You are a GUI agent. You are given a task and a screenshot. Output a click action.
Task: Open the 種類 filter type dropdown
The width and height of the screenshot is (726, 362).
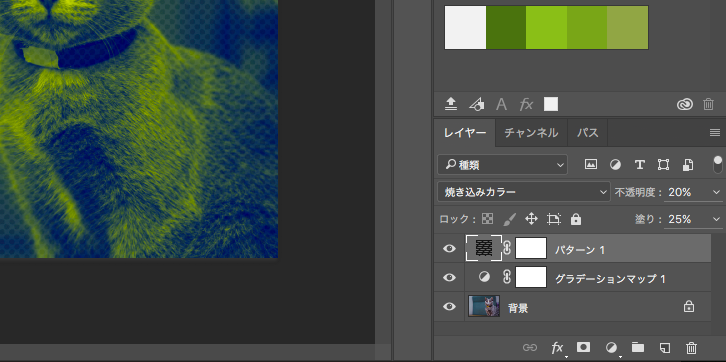tap(502, 165)
